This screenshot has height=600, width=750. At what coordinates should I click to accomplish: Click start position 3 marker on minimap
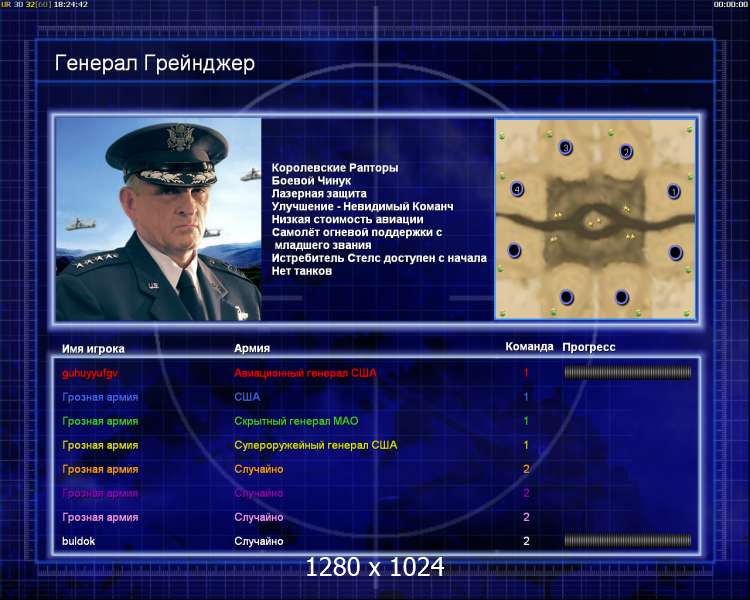566,147
